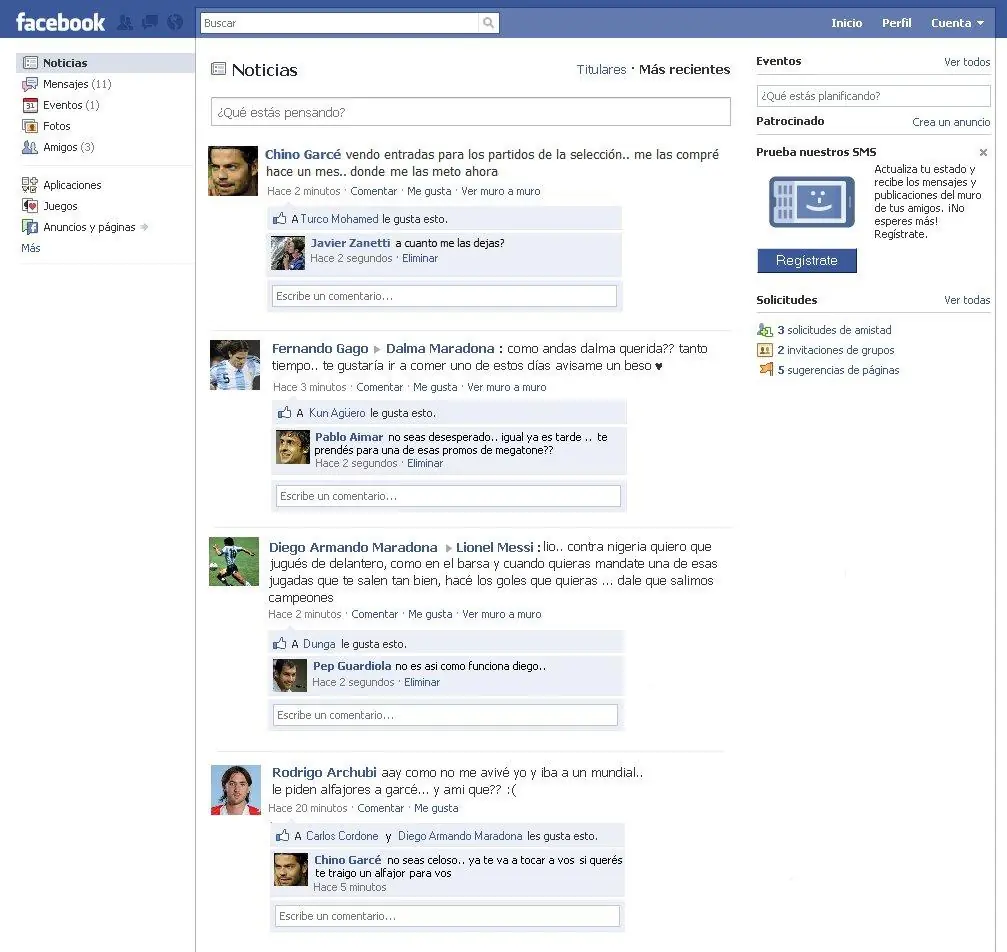Click Chino Garcé's post profile picture
Screen dimensions: 1007x952
click(x=233, y=171)
